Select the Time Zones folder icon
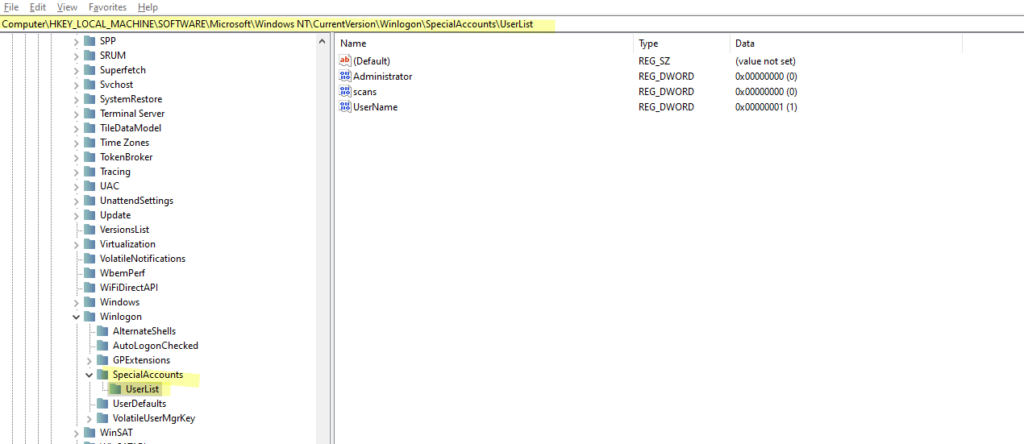The image size is (1024, 444). [89, 142]
